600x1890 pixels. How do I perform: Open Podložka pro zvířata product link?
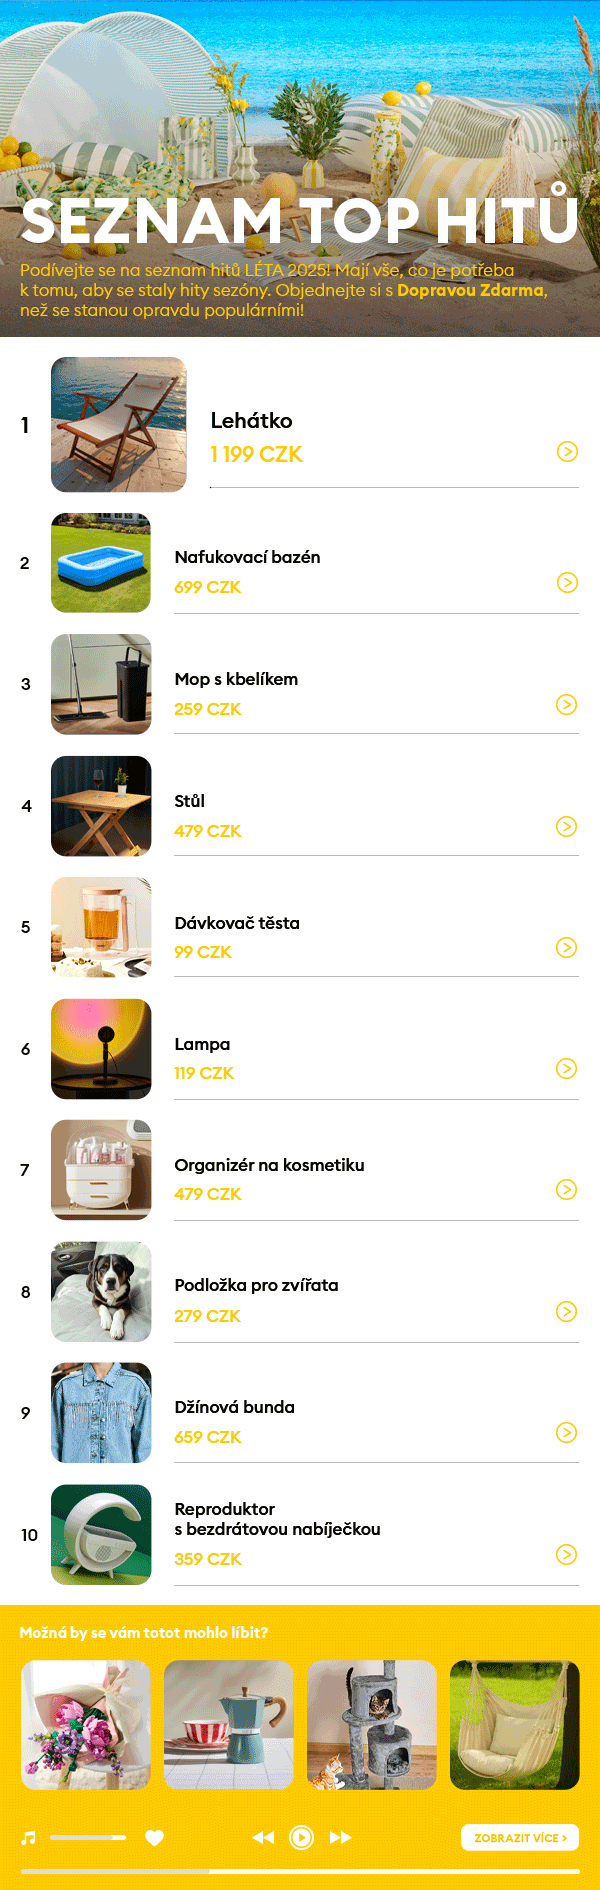coord(256,1285)
